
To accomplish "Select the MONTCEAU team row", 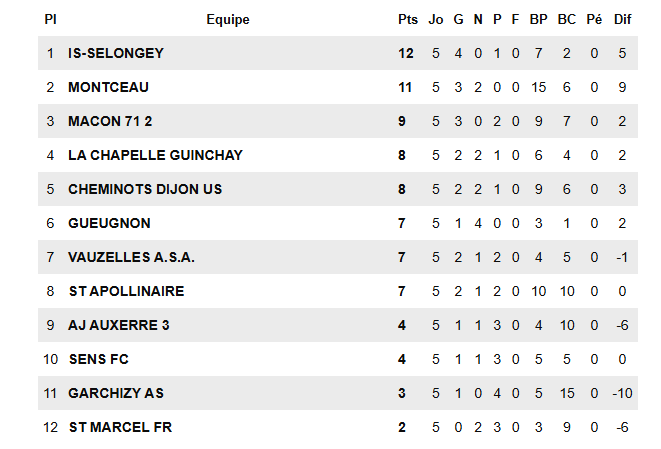I will (108, 87).
